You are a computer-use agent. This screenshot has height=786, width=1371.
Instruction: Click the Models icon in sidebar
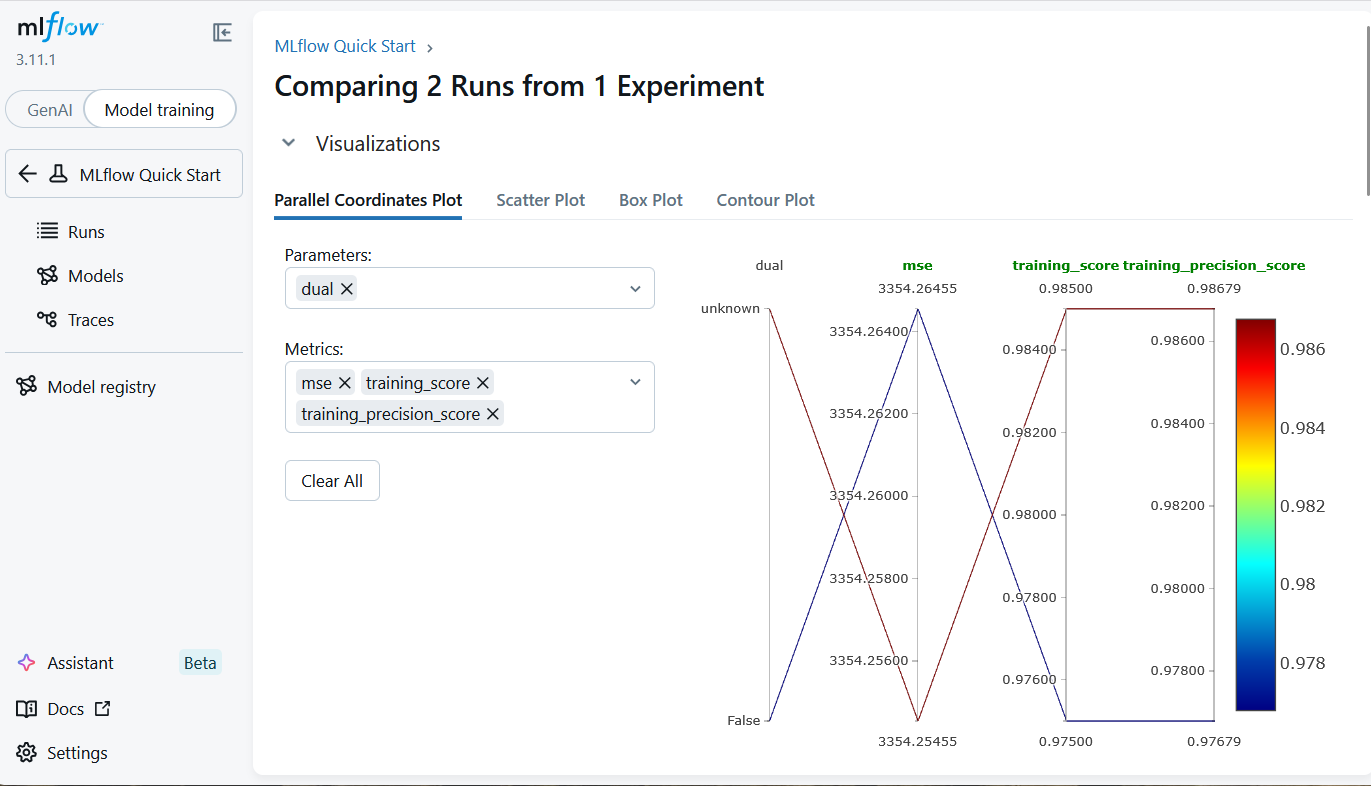click(x=47, y=275)
